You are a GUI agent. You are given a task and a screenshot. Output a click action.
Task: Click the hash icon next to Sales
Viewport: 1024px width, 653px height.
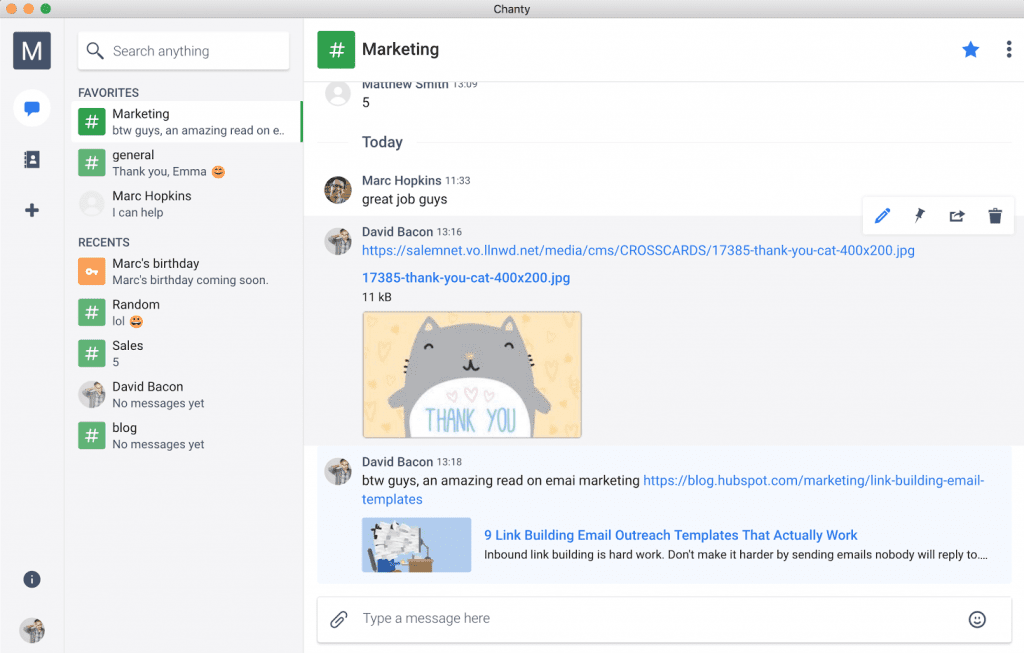[x=91, y=353]
